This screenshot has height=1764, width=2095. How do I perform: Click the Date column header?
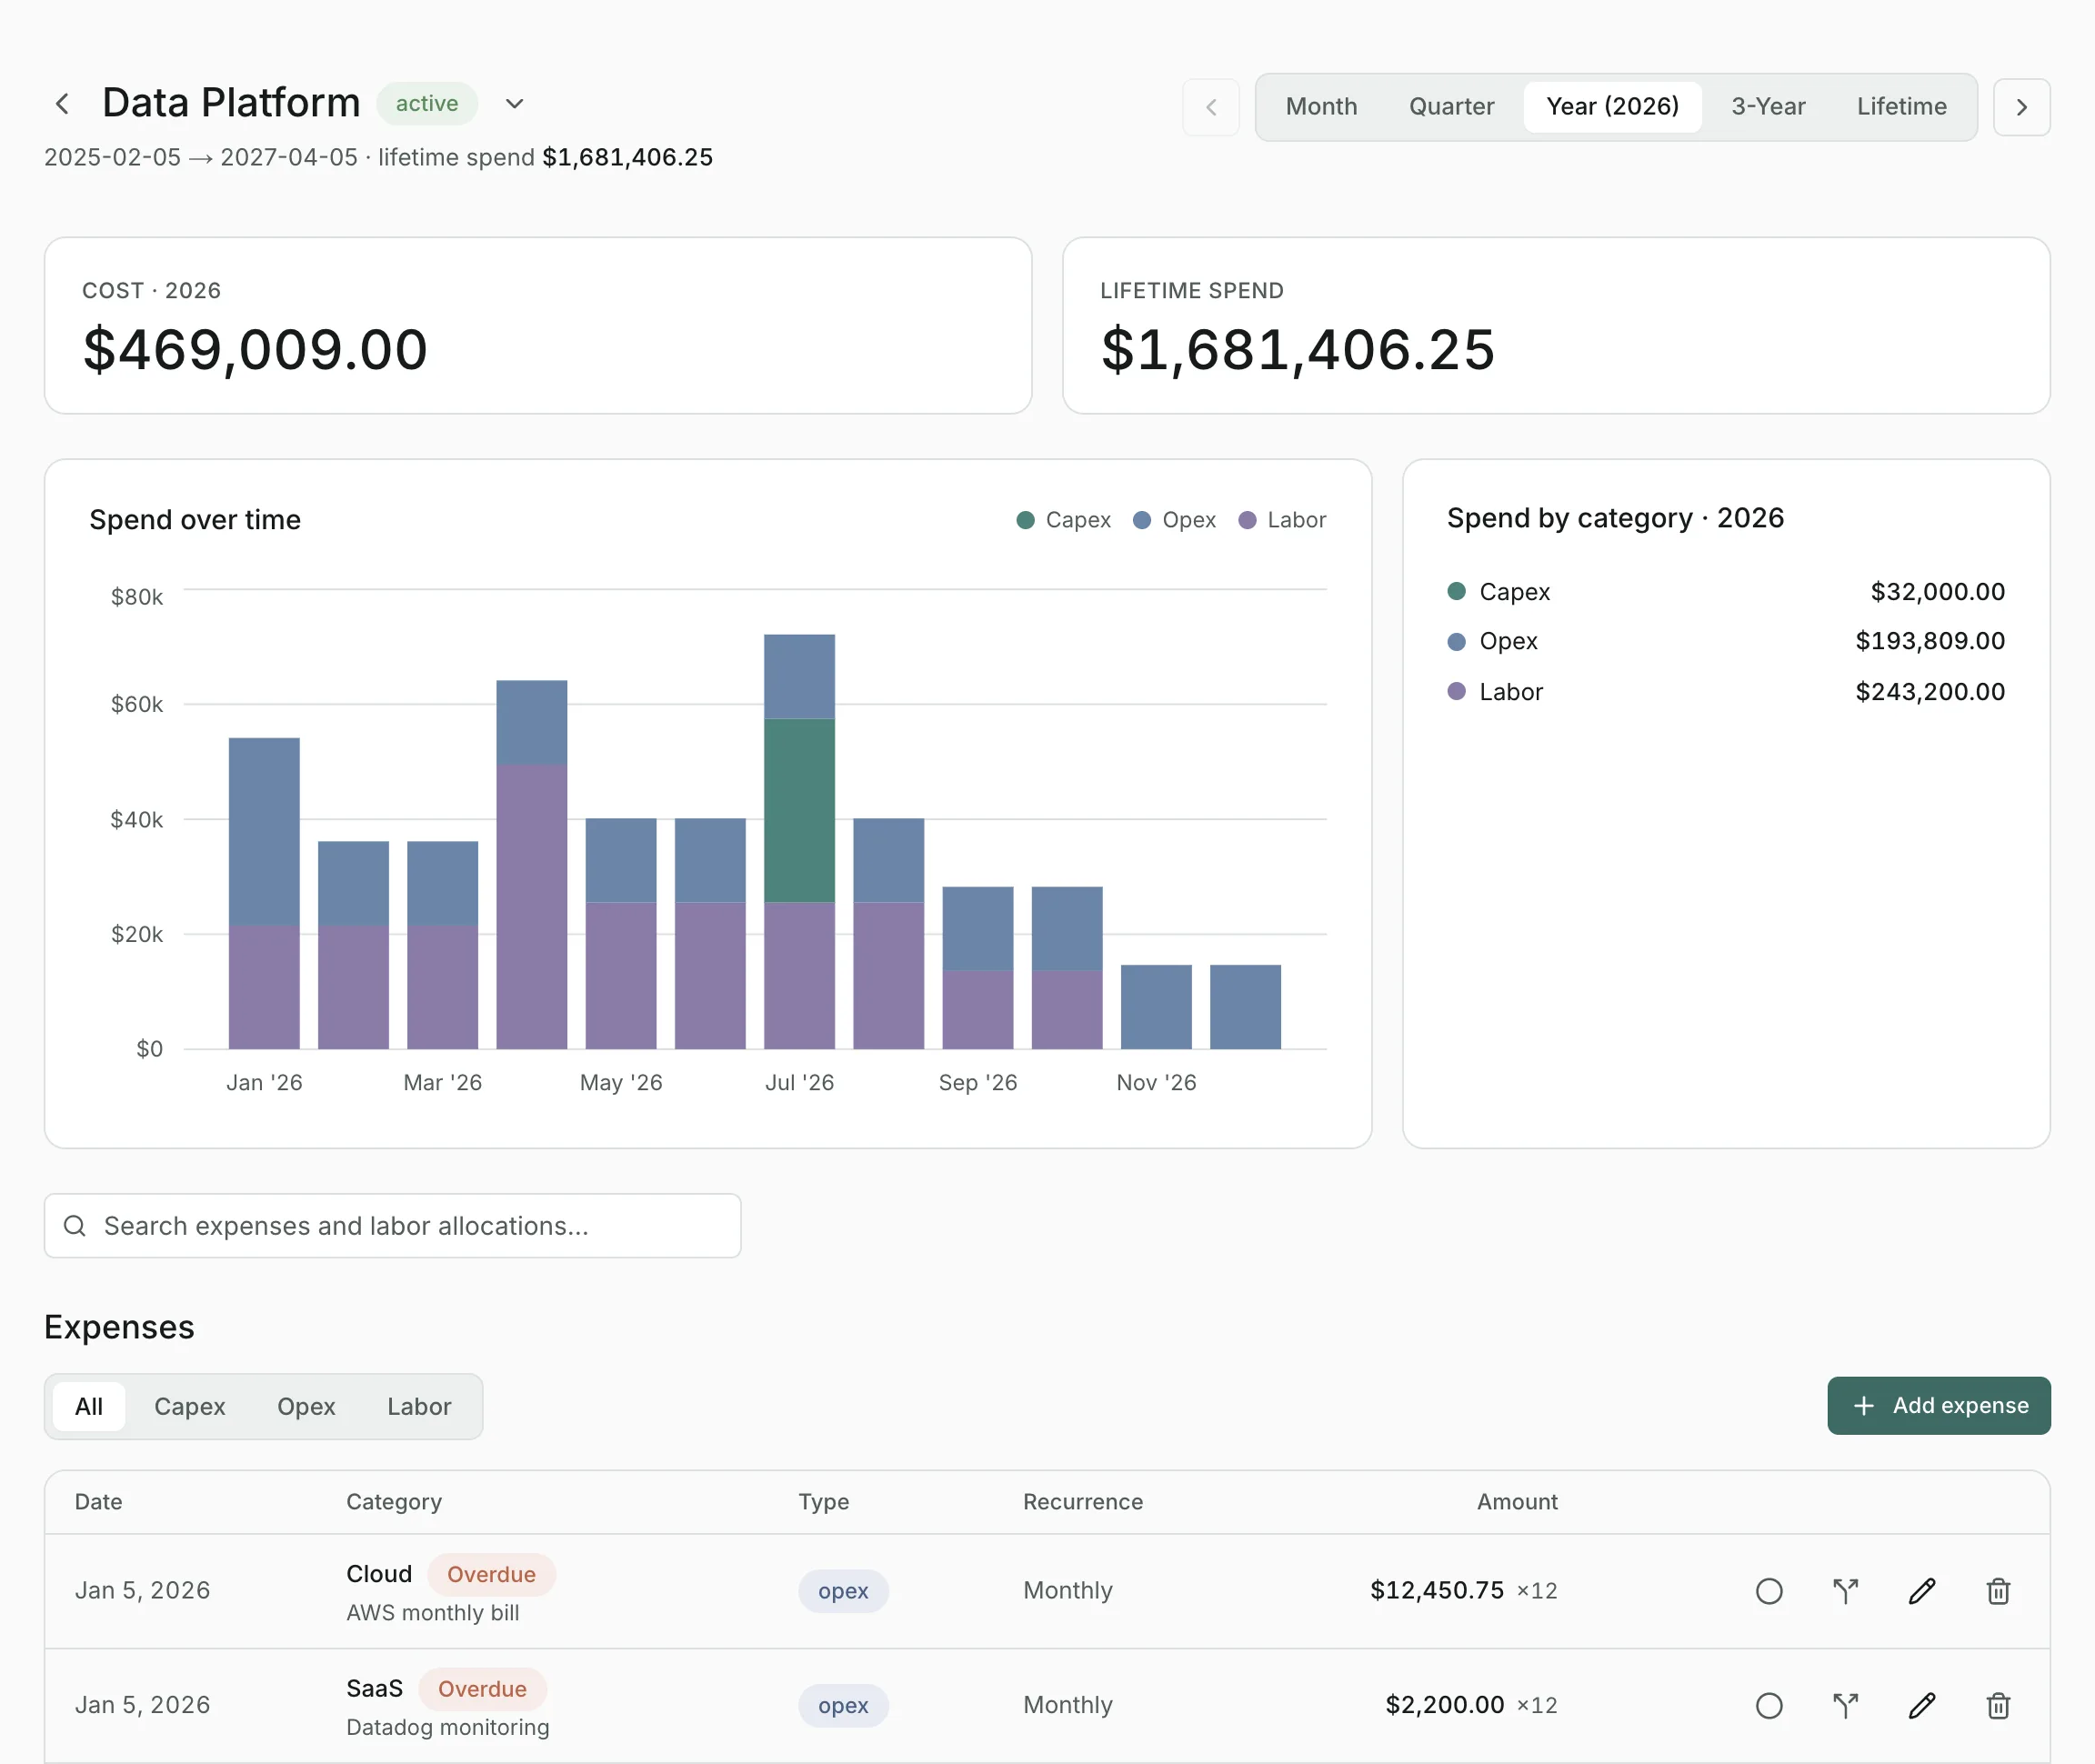click(99, 1502)
